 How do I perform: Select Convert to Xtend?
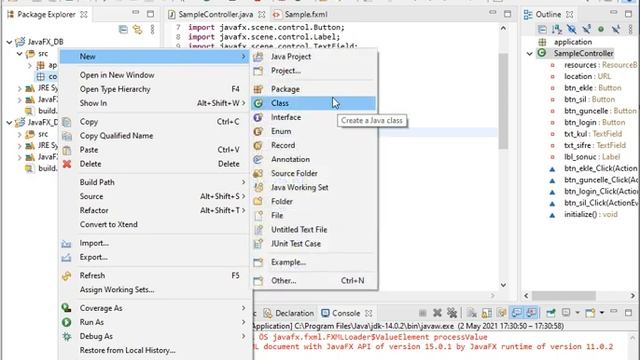point(154,224)
